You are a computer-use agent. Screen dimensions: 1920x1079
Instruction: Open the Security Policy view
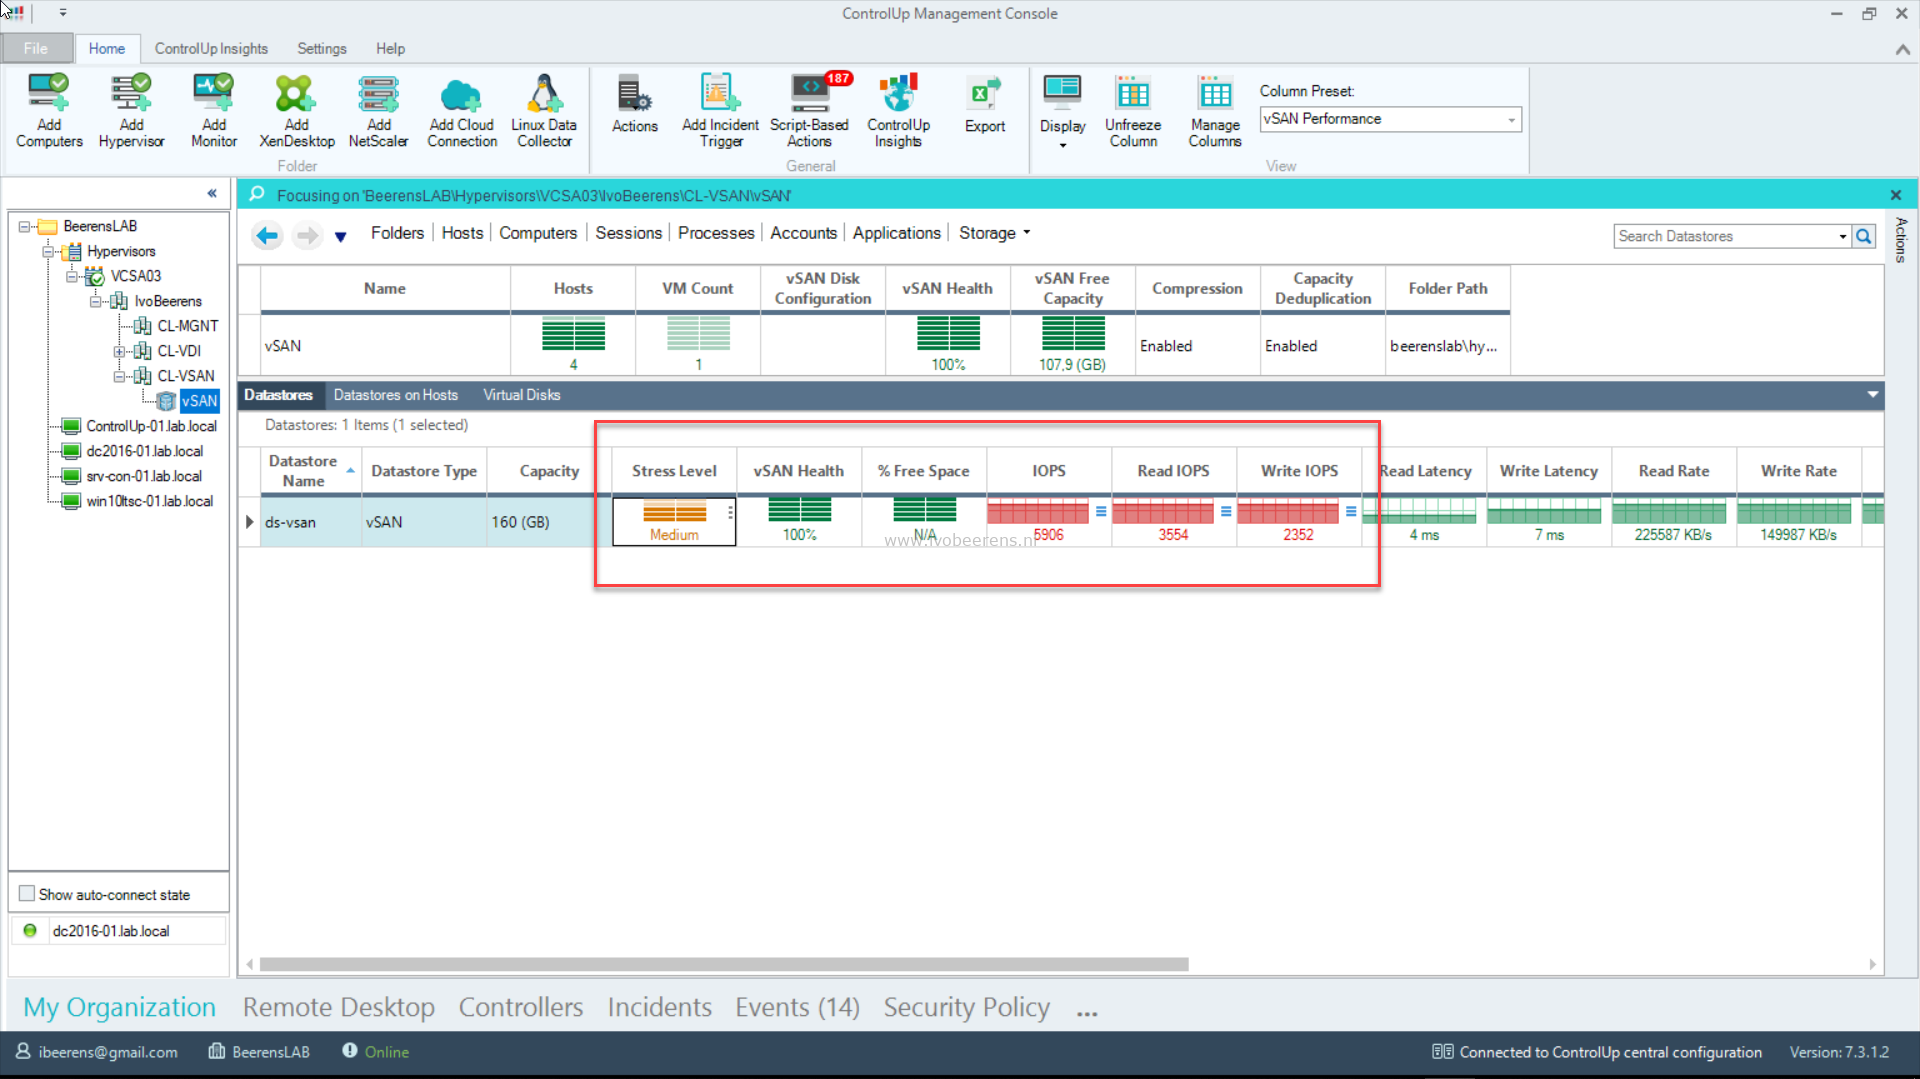967,1007
